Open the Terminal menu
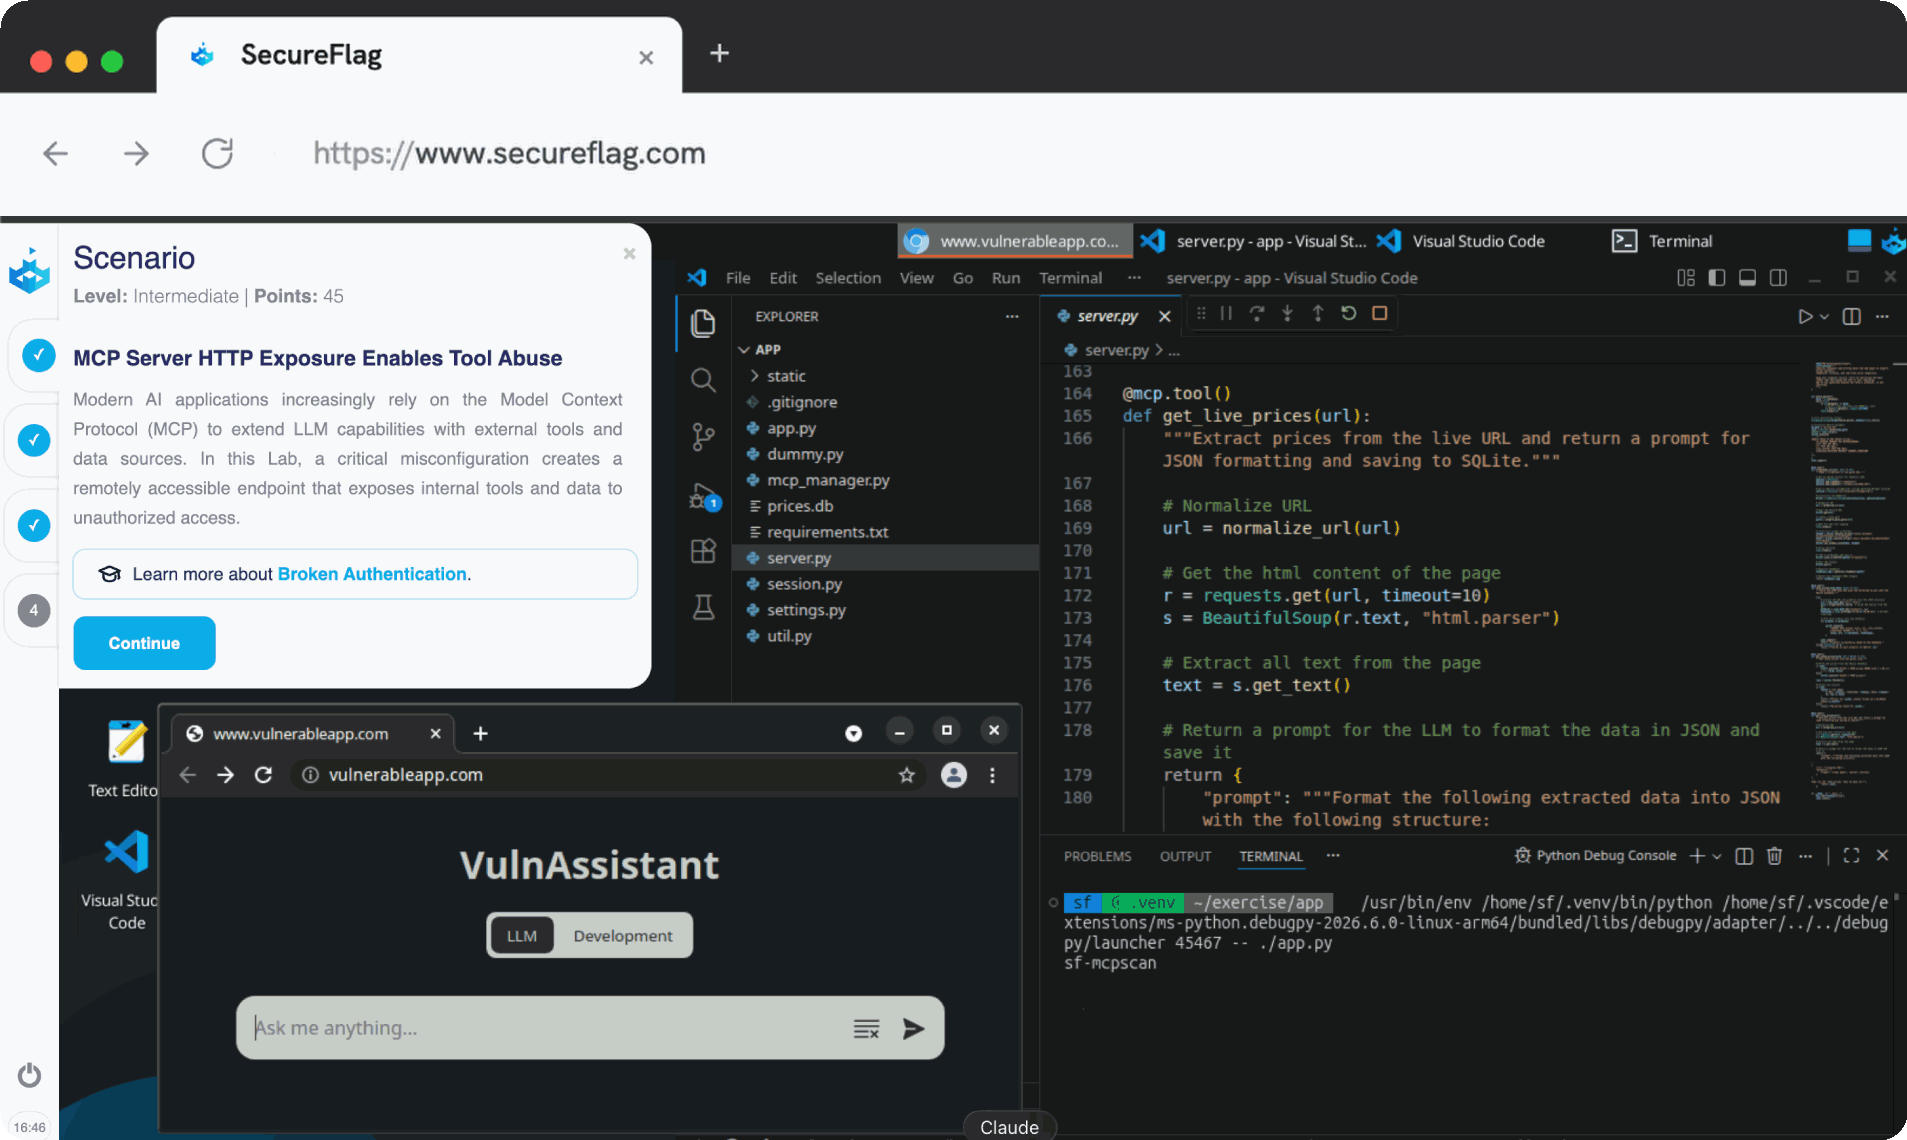 point(1070,278)
